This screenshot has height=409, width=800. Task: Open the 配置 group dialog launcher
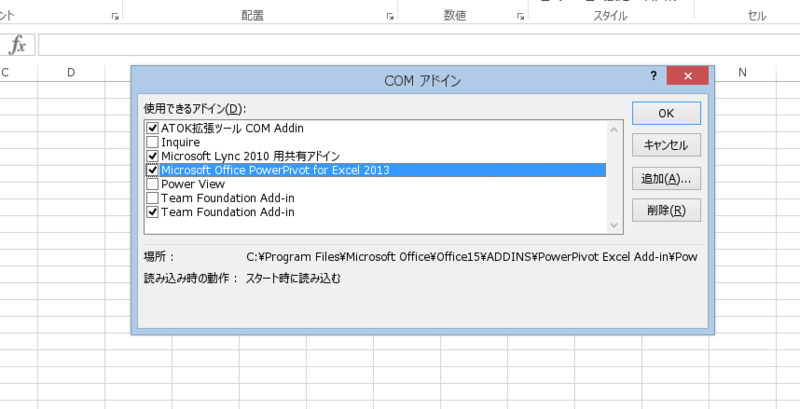coord(390,17)
